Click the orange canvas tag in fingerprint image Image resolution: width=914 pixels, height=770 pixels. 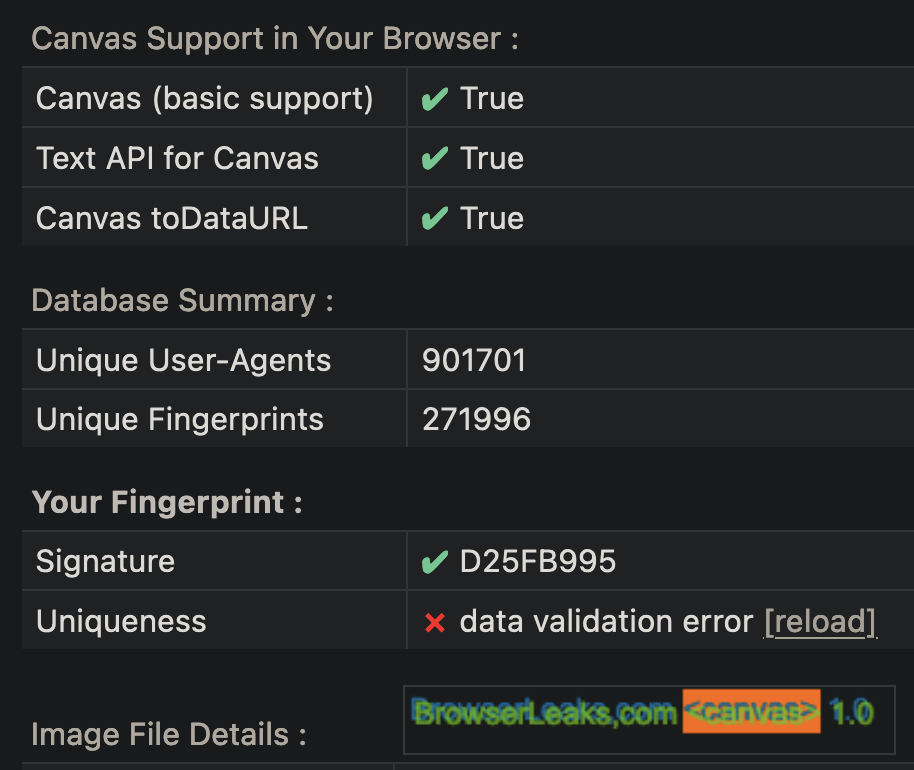pos(751,711)
